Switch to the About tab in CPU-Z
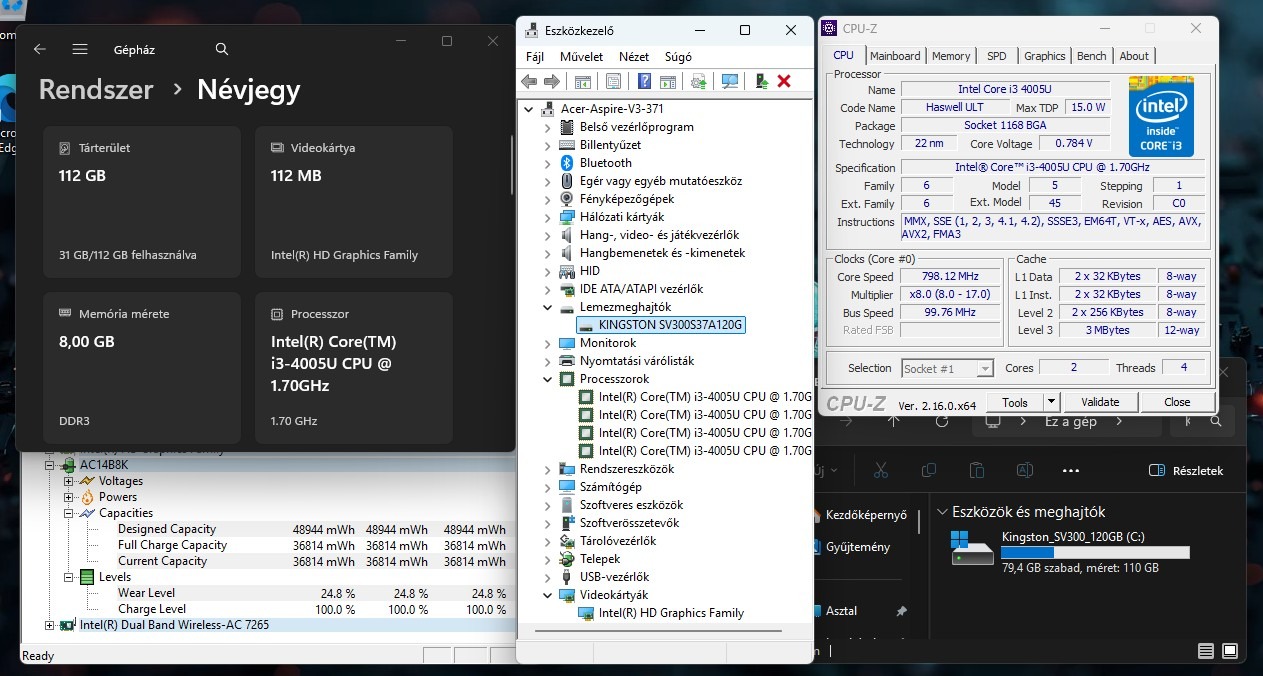The image size is (1263, 676). (x=1134, y=56)
